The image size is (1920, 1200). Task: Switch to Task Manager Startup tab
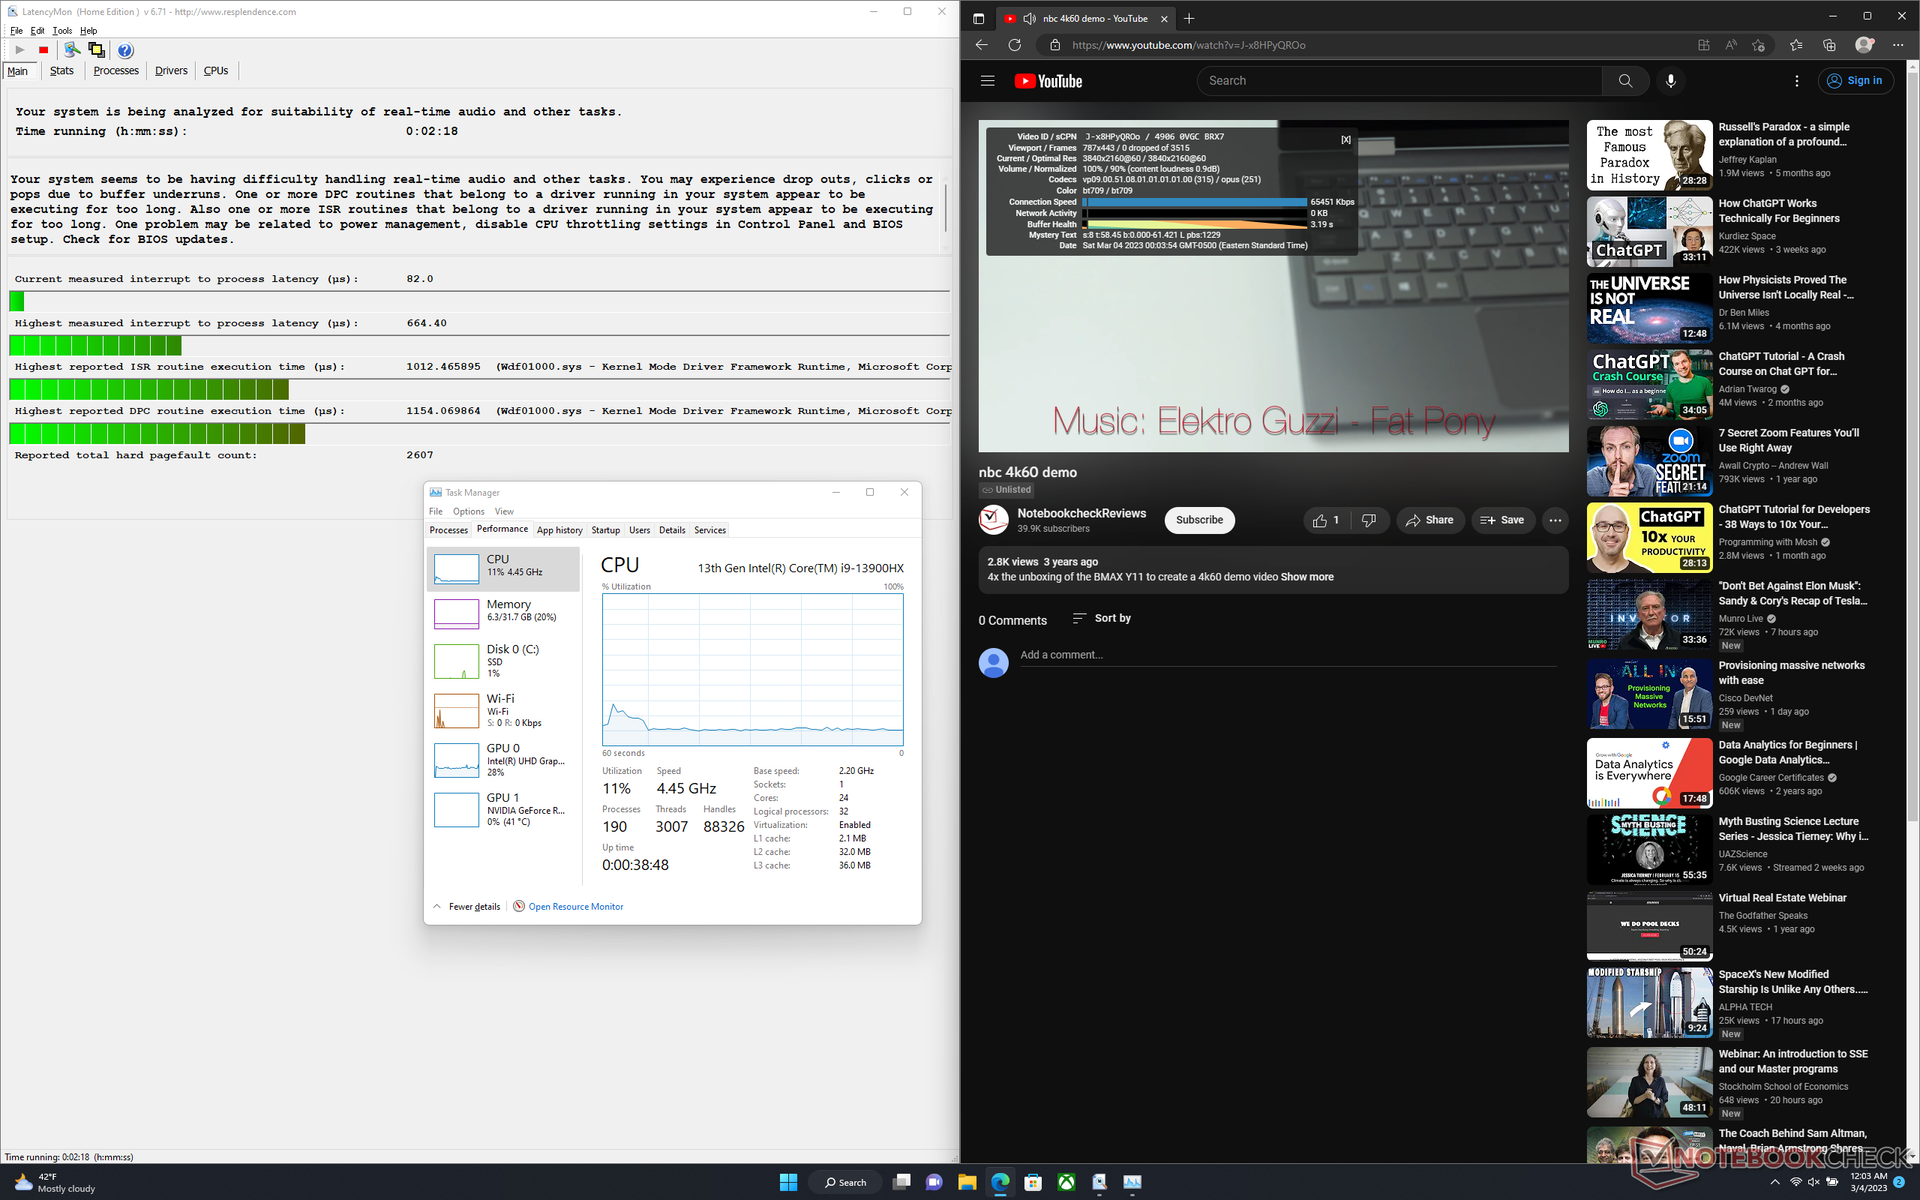tap(605, 530)
